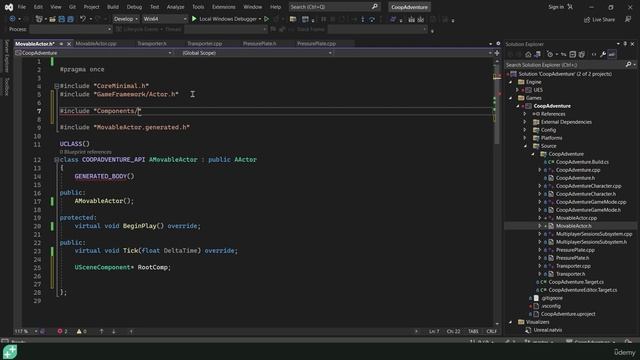This screenshot has height=360, width=640.
Task: Collapse the include block outlining toggle at line 4
Action: click(56, 86)
